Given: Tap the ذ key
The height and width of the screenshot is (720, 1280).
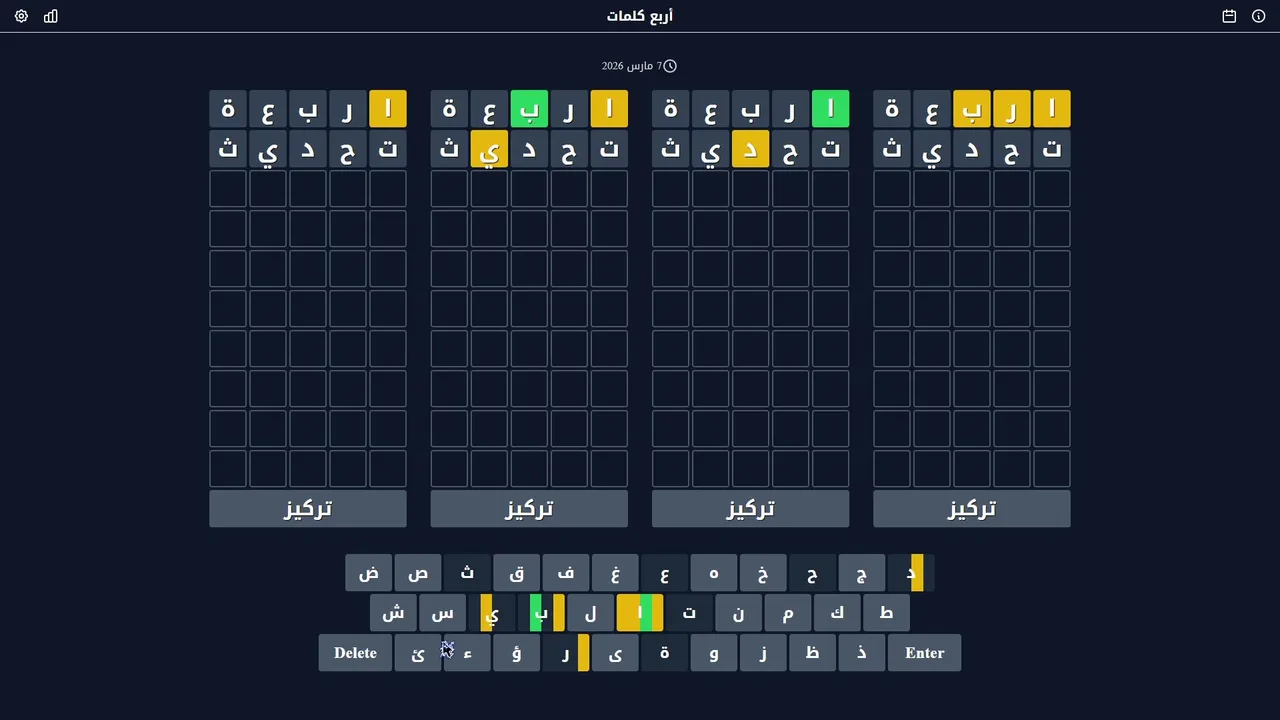Looking at the screenshot, I should tap(861, 653).
